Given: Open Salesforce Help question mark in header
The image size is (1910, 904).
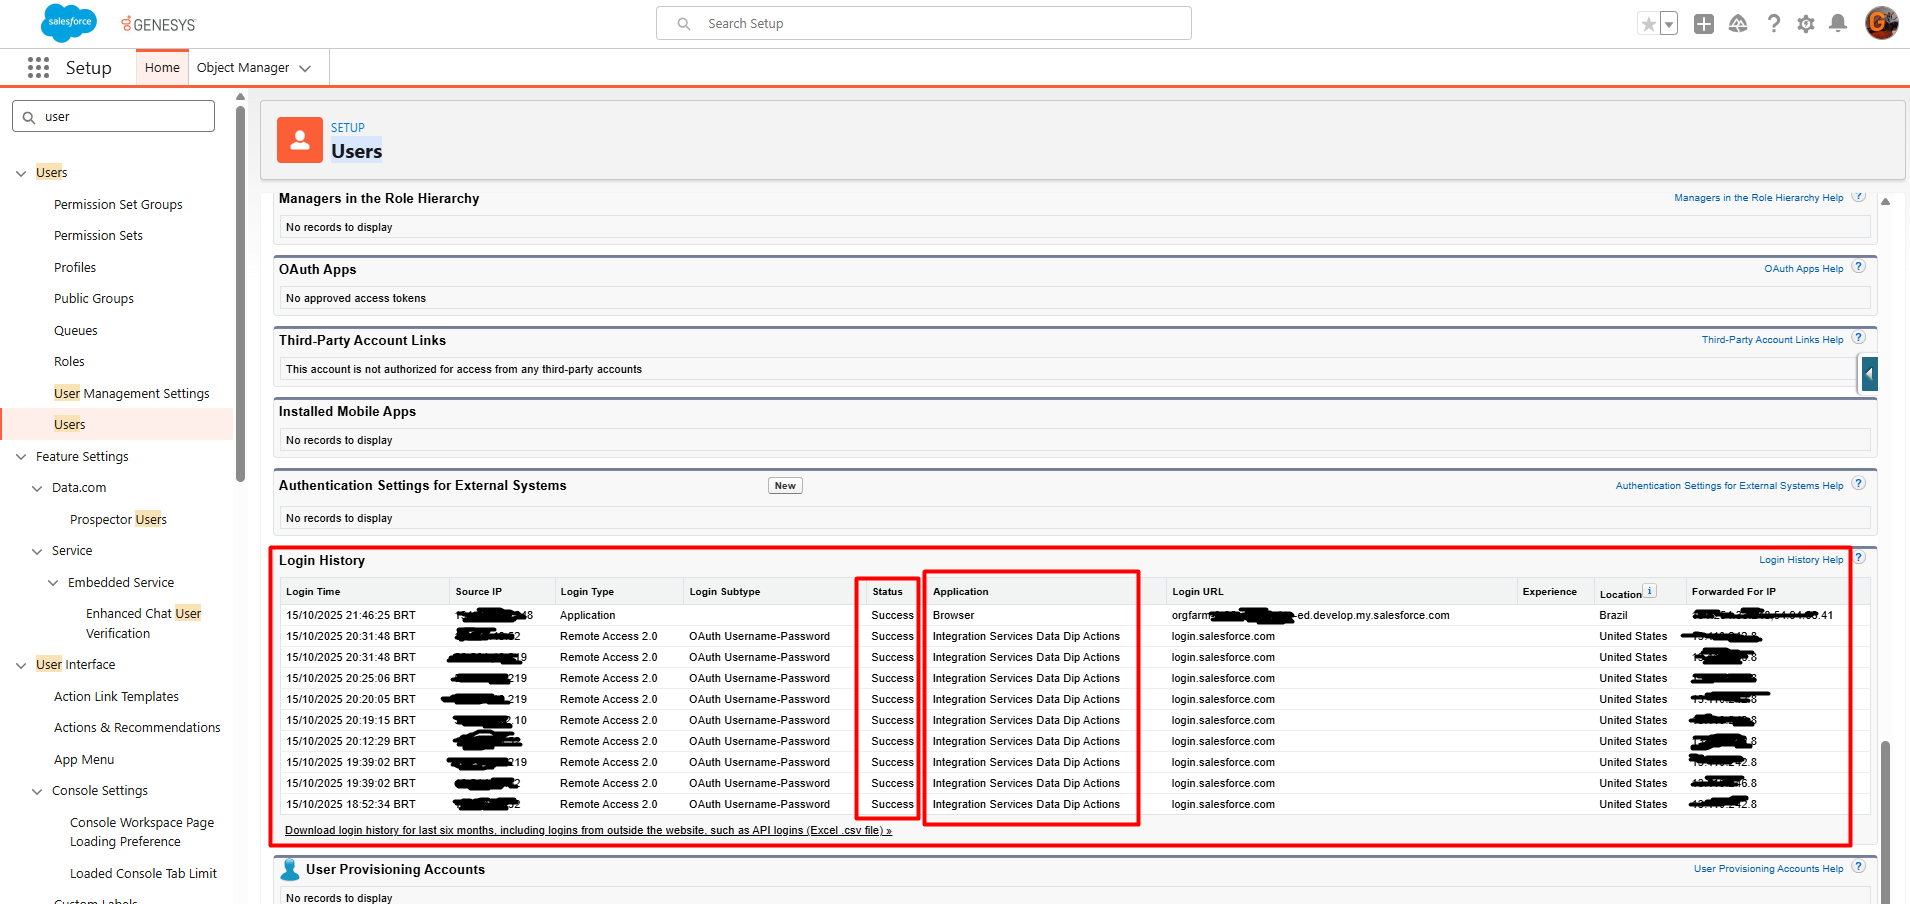Looking at the screenshot, I should [x=1773, y=24].
